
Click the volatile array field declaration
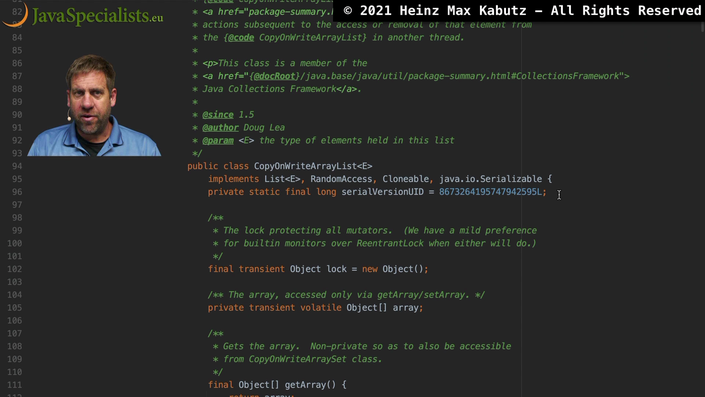(x=315, y=308)
